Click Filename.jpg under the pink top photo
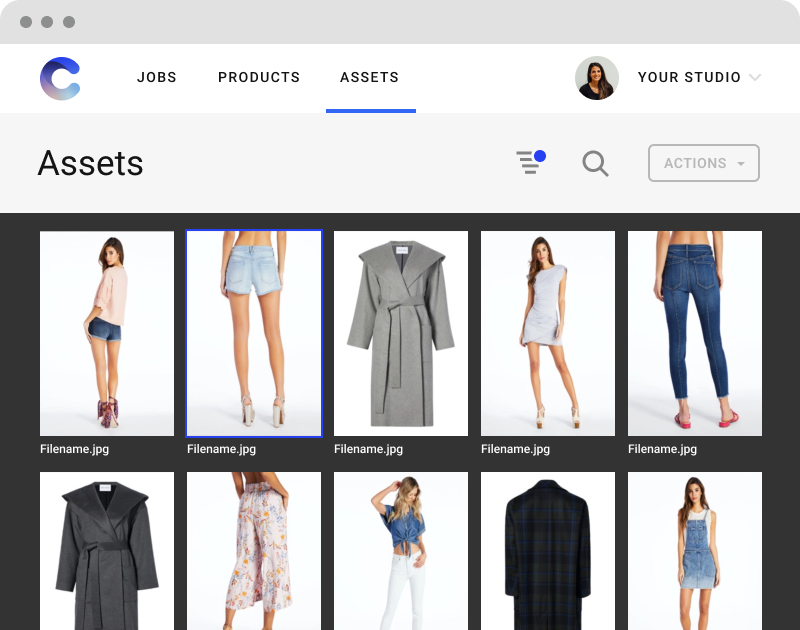The image size is (800, 630). coord(74,449)
